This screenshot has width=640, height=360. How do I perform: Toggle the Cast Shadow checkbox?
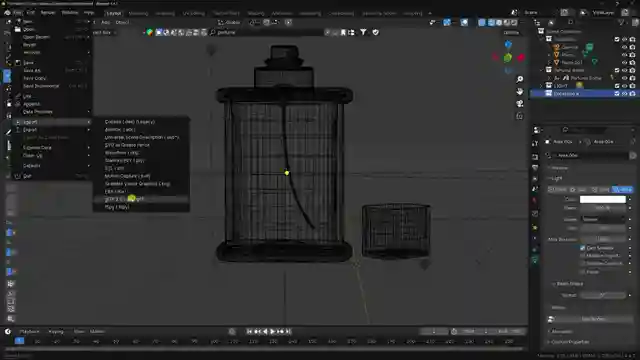(x=582, y=248)
